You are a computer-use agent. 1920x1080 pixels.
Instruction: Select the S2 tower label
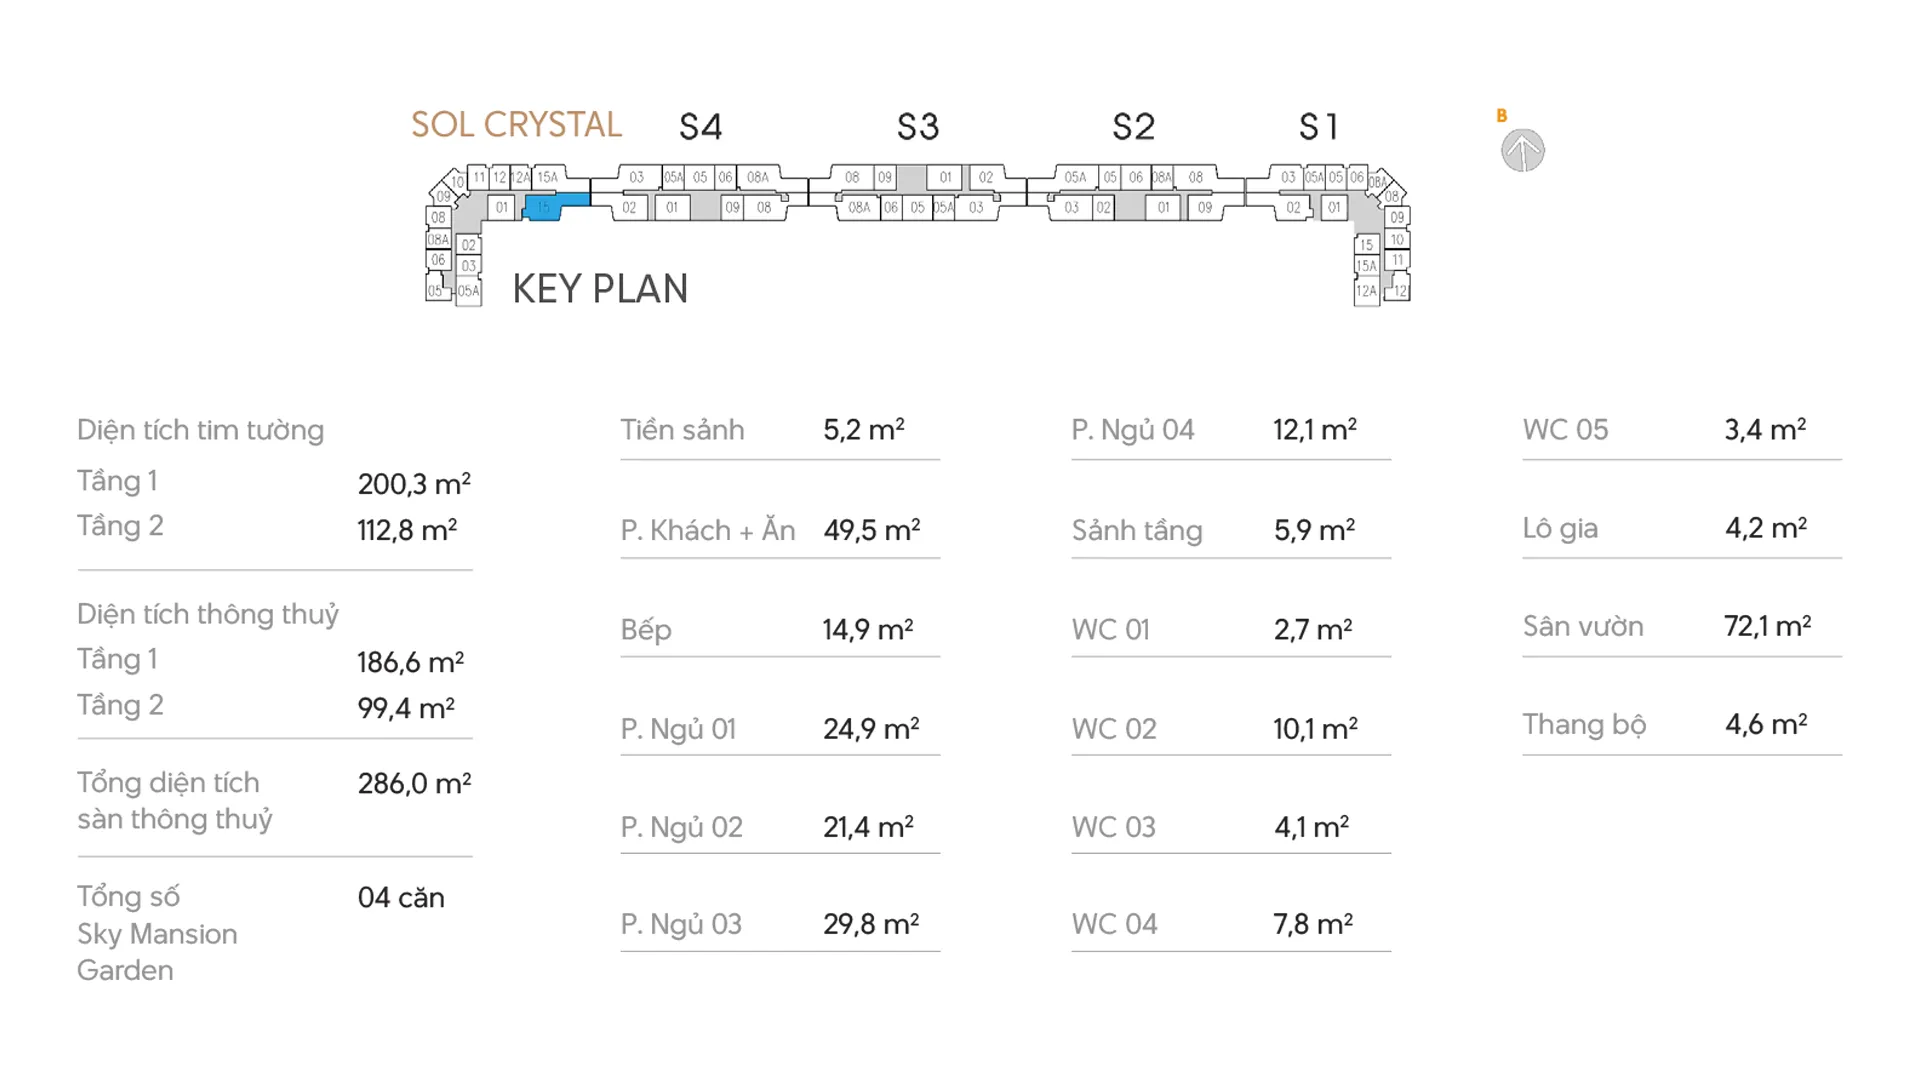pyautogui.click(x=1134, y=127)
